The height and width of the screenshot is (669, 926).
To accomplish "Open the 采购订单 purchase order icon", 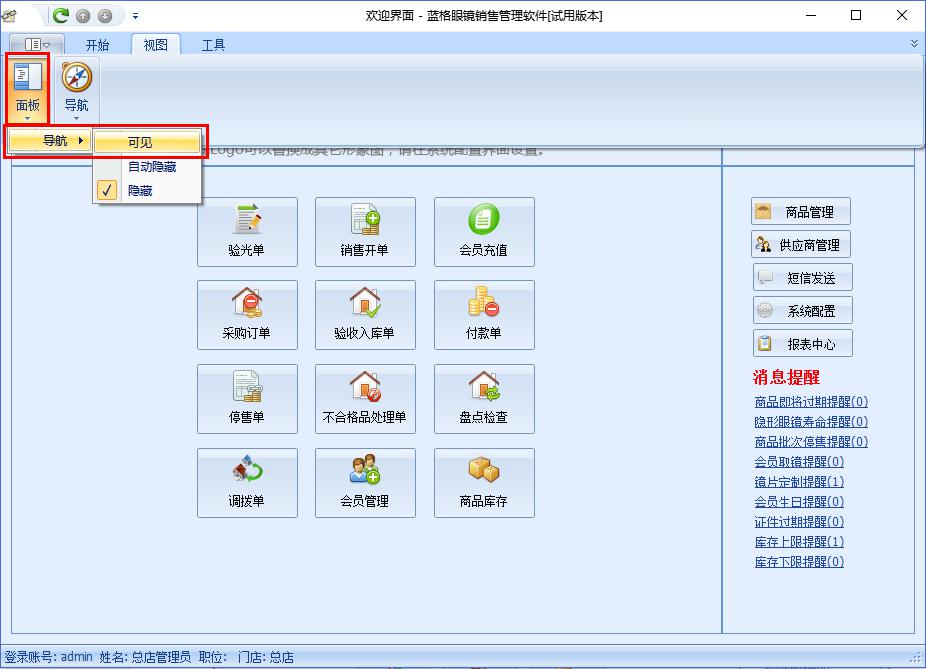I will pyautogui.click(x=247, y=315).
